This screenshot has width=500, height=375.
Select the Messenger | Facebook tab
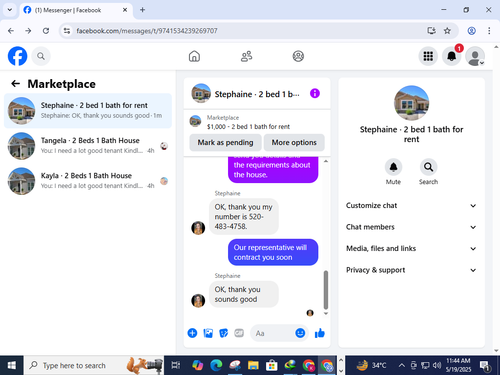[76, 10]
